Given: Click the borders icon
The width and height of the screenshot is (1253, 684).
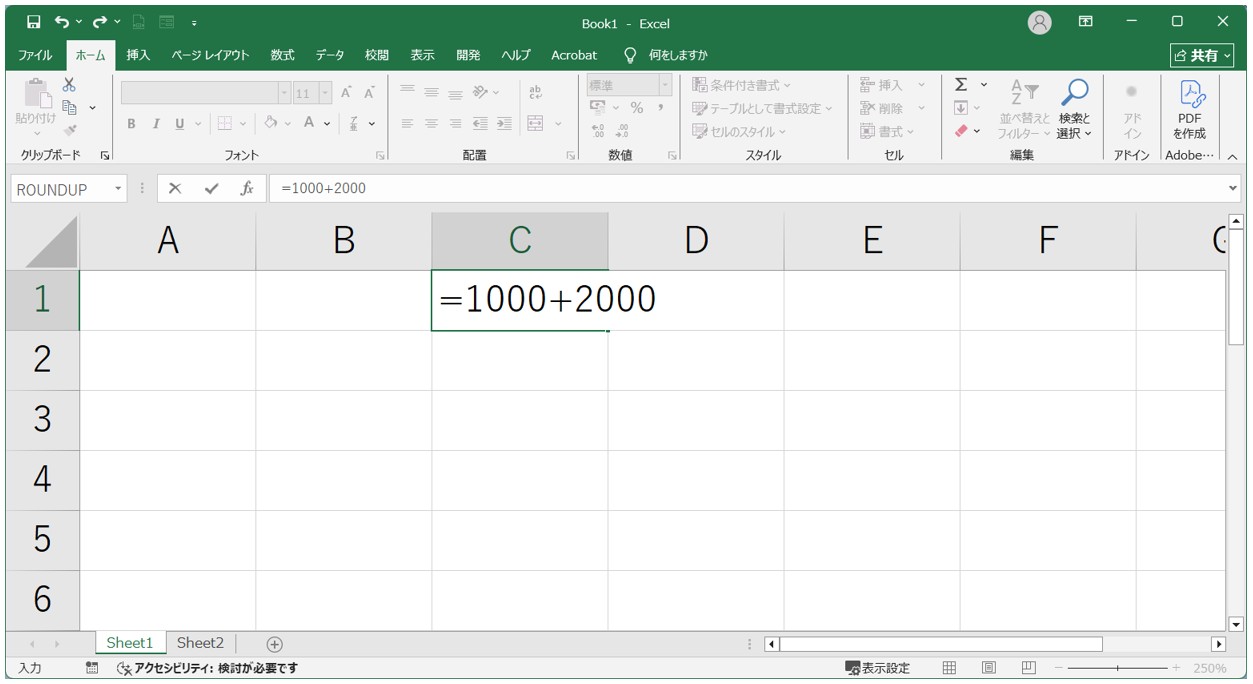Looking at the screenshot, I should click(224, 123).
